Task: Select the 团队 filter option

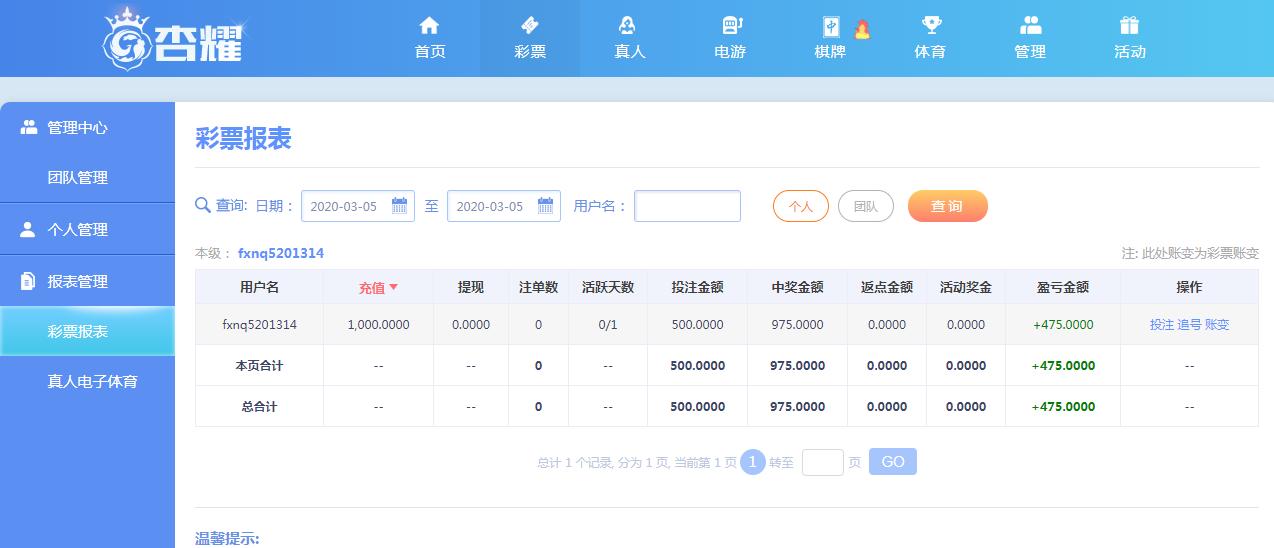Action: pos(866,206)
